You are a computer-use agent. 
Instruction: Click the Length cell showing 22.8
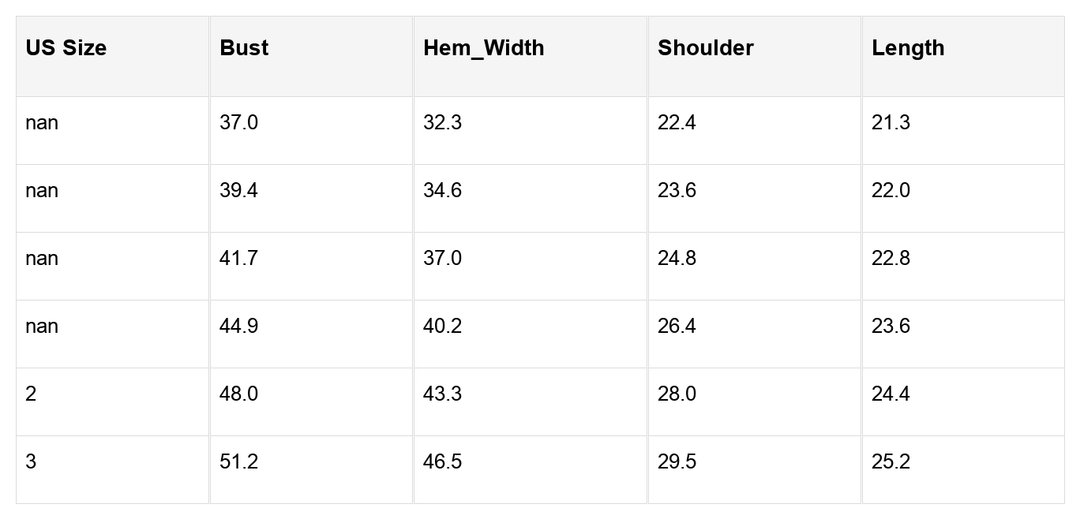click(x=890, y=258)
